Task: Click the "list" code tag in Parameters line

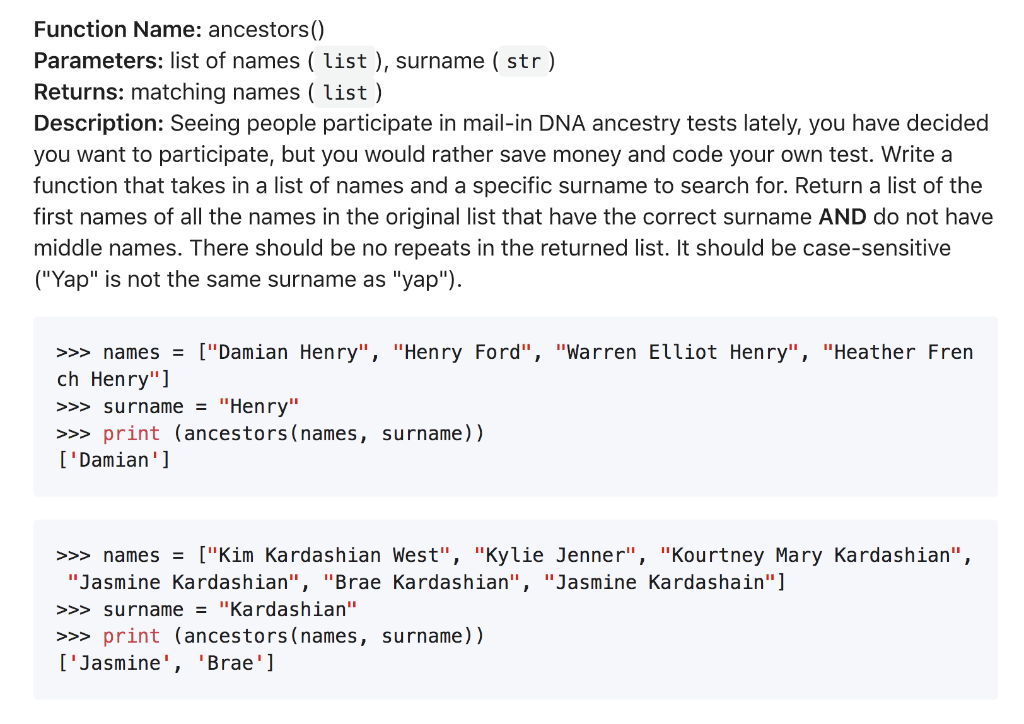Action: pos(345,61)
